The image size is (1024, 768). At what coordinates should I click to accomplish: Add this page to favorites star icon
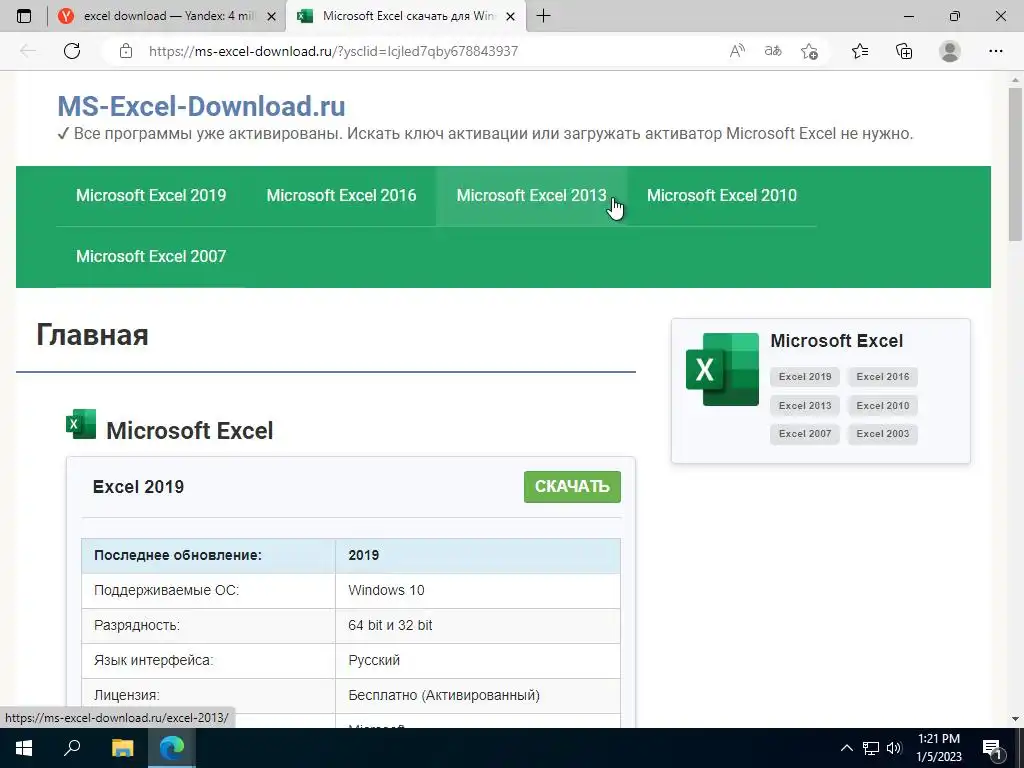point(809,51)
